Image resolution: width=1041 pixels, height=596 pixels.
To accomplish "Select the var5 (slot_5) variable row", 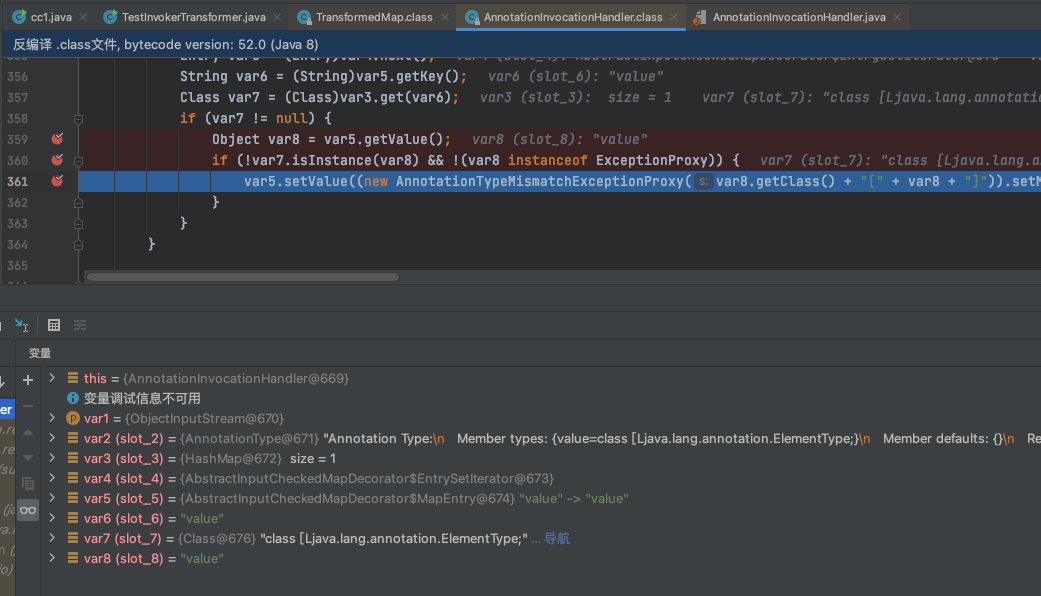I will coord(540,498).
